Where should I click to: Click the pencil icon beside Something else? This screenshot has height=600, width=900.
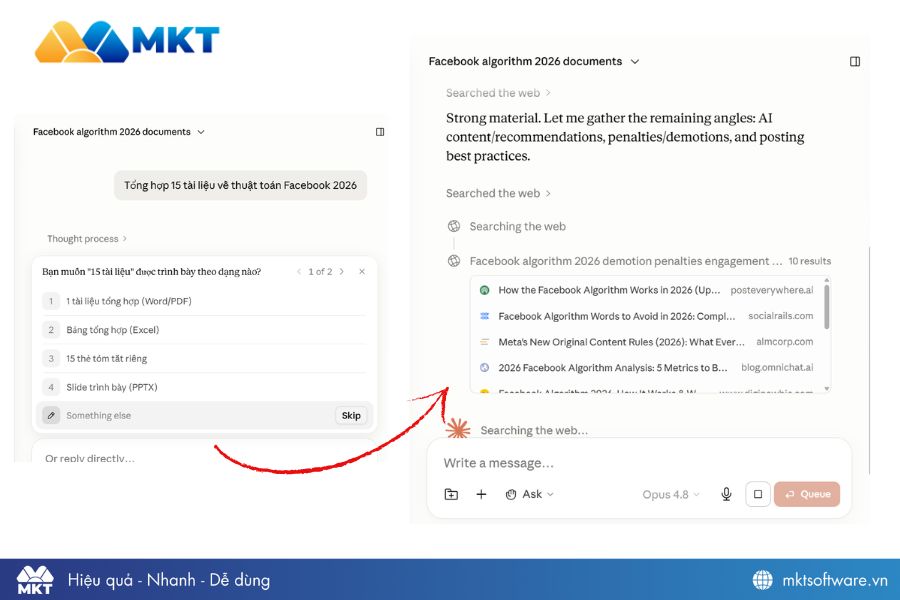point(51,415)
